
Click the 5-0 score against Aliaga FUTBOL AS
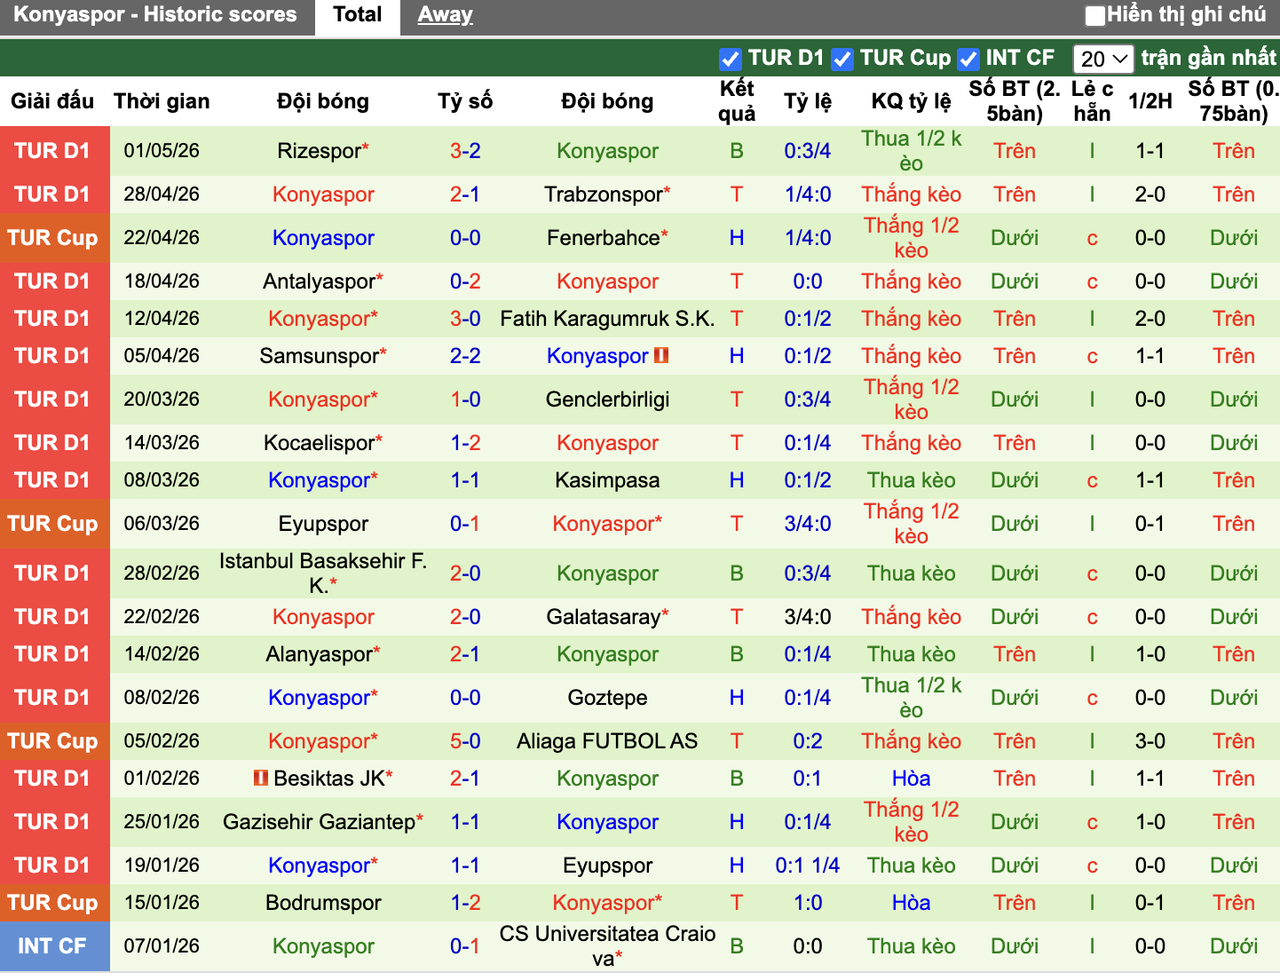tap(465, 741)
